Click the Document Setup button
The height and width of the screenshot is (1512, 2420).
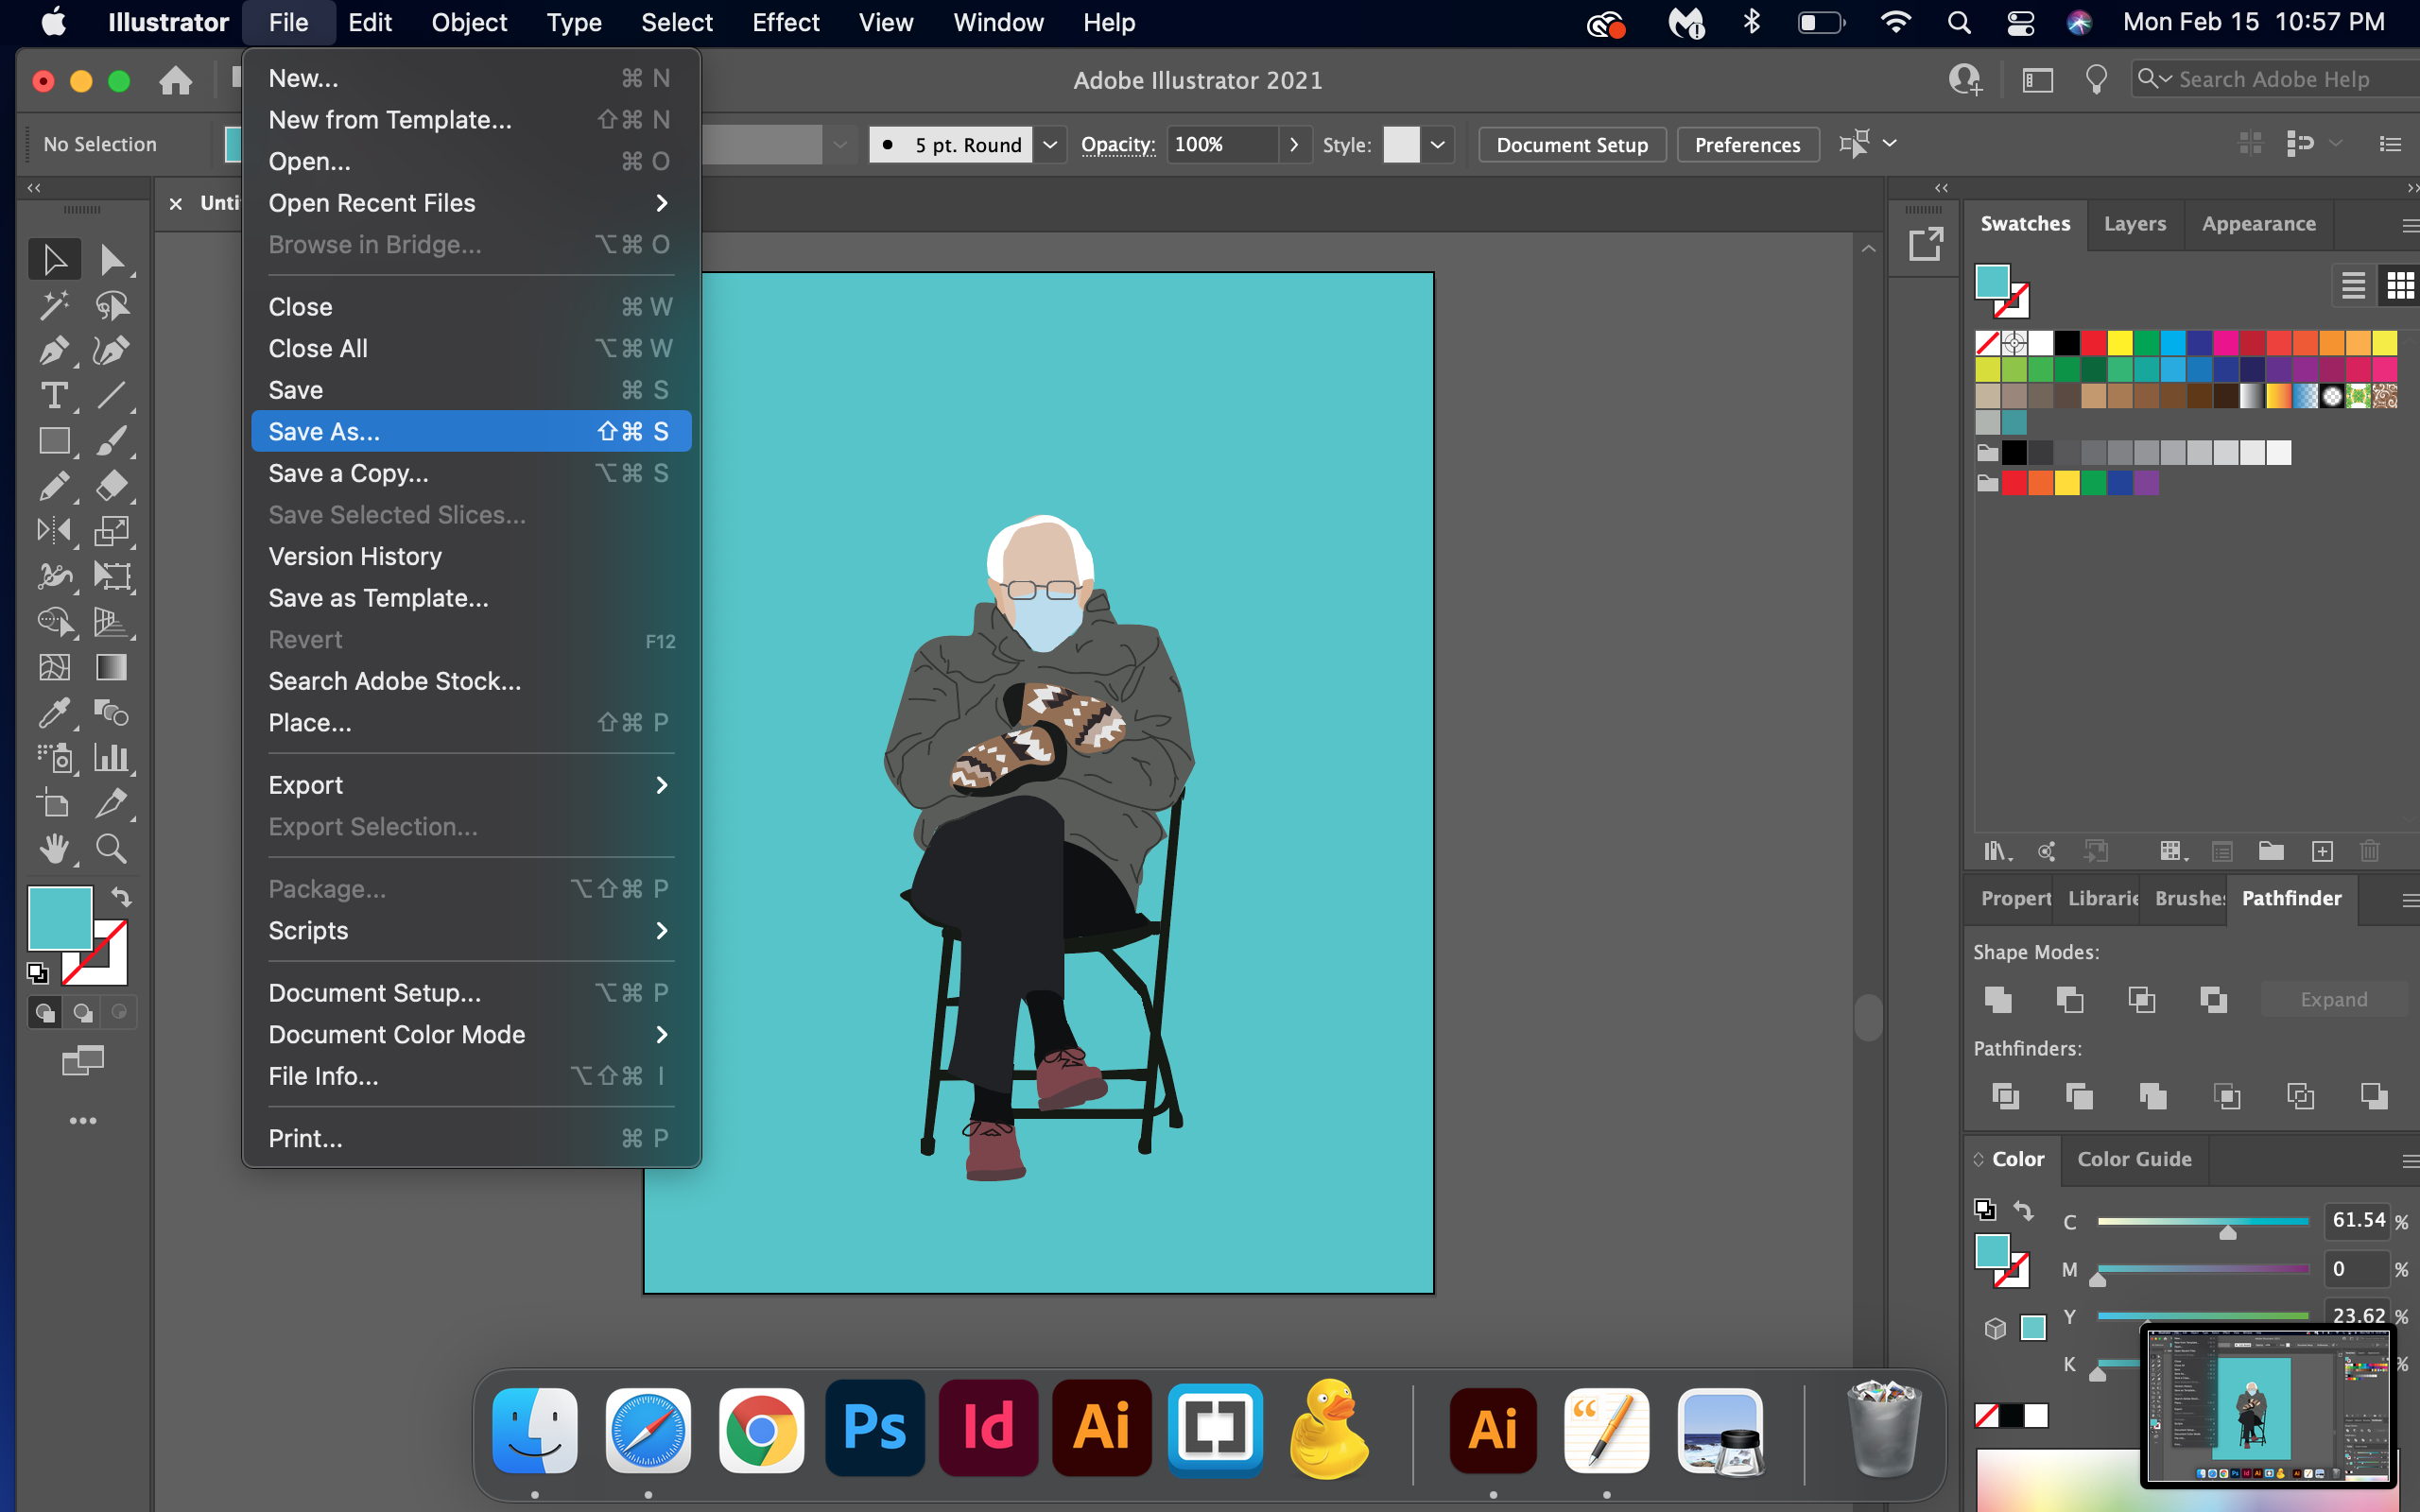point(1571,145)
